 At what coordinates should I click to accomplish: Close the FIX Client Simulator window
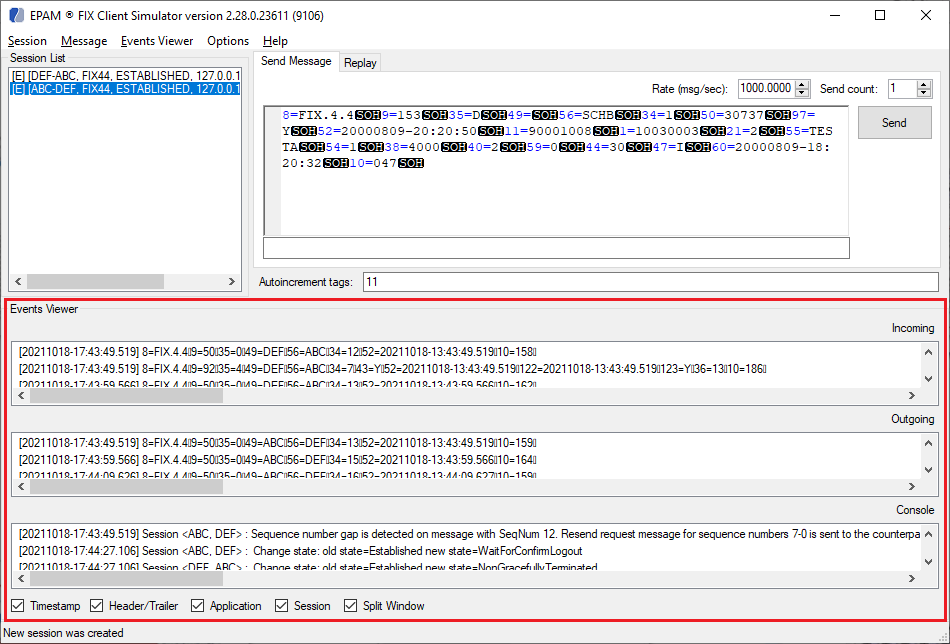926,15
